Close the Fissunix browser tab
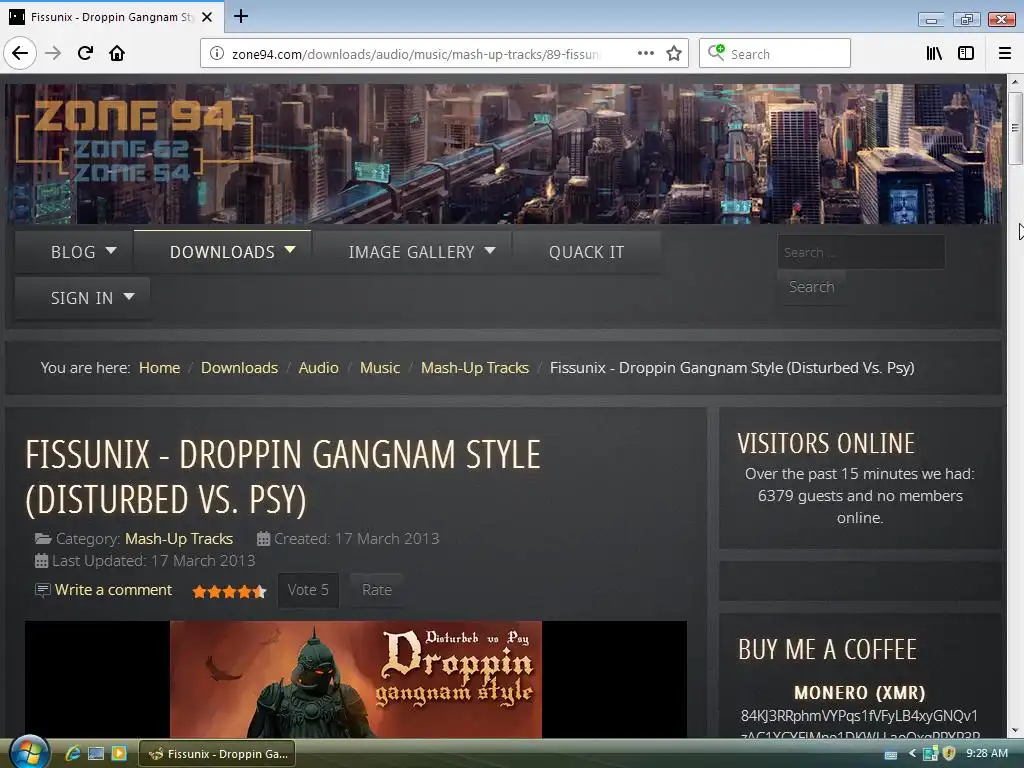 pyautogui.click(x=207, y=17)
